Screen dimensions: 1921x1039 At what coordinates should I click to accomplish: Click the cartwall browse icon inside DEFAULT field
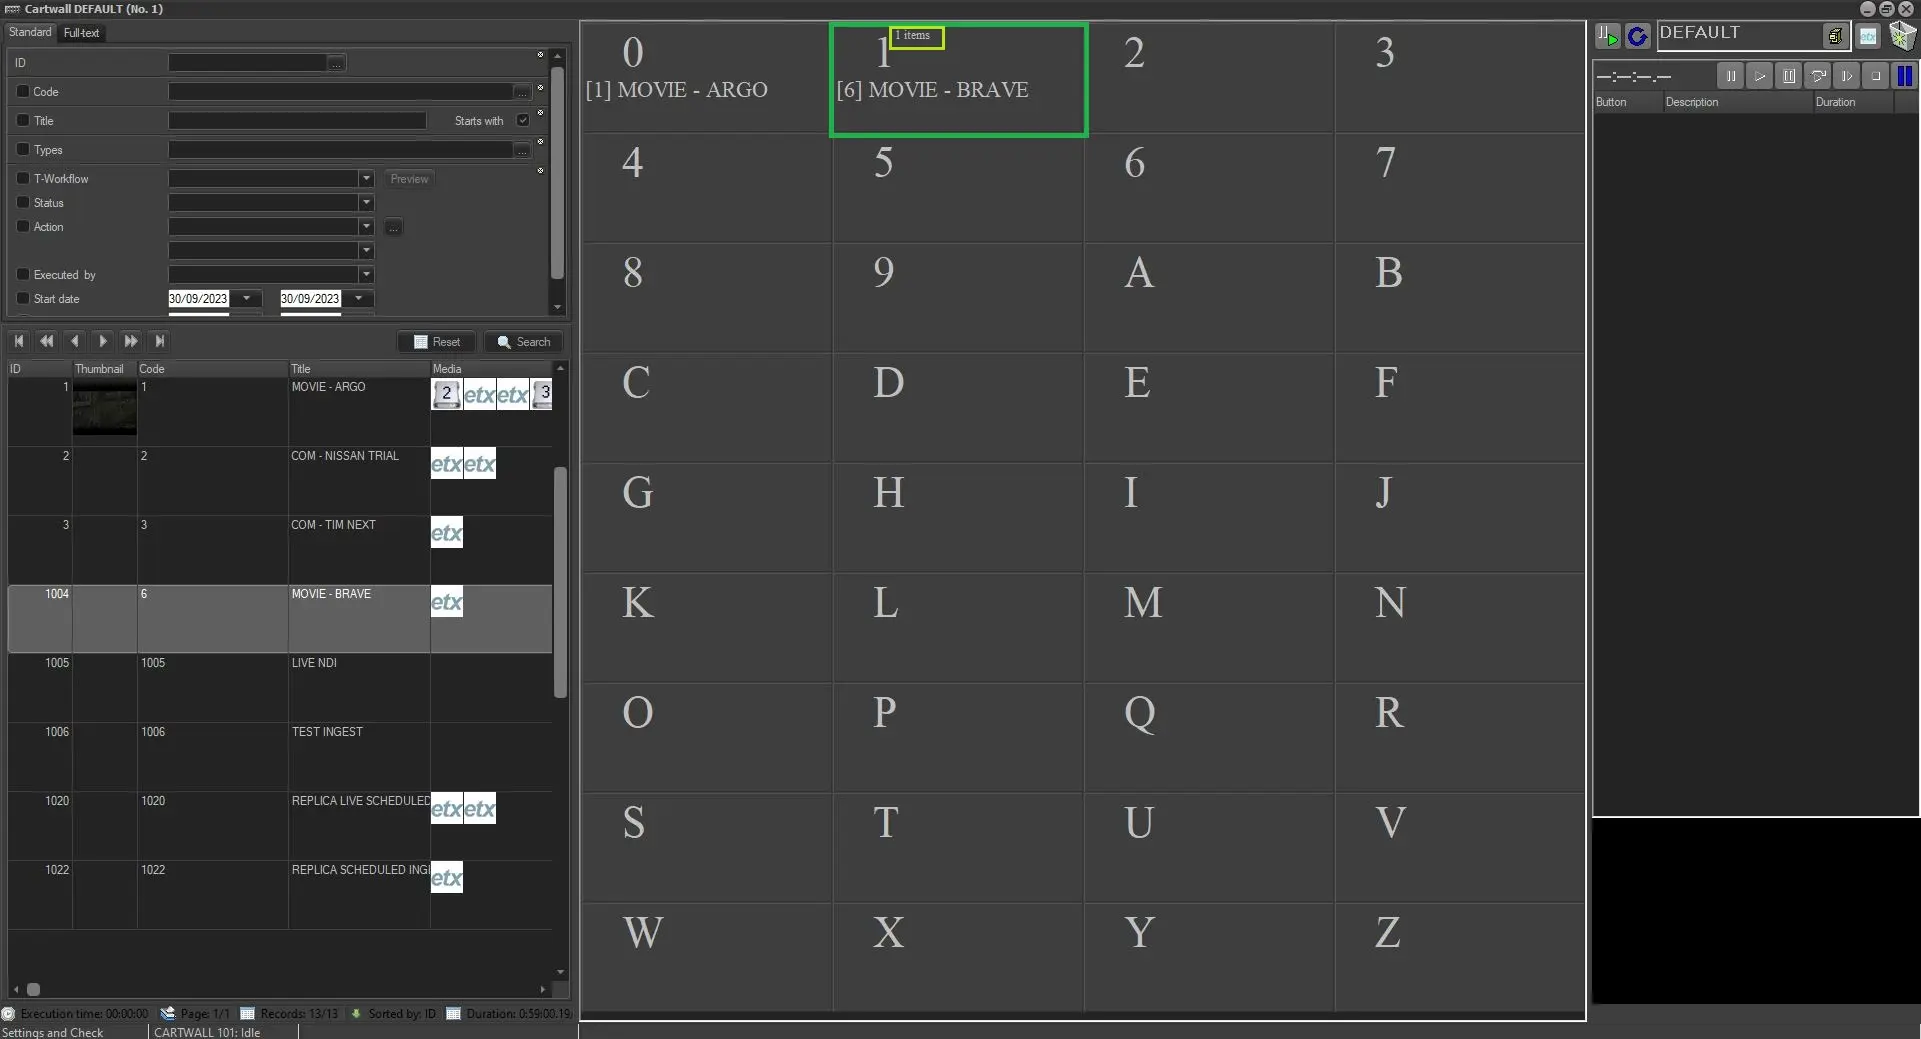click(x=1835, y=36)
